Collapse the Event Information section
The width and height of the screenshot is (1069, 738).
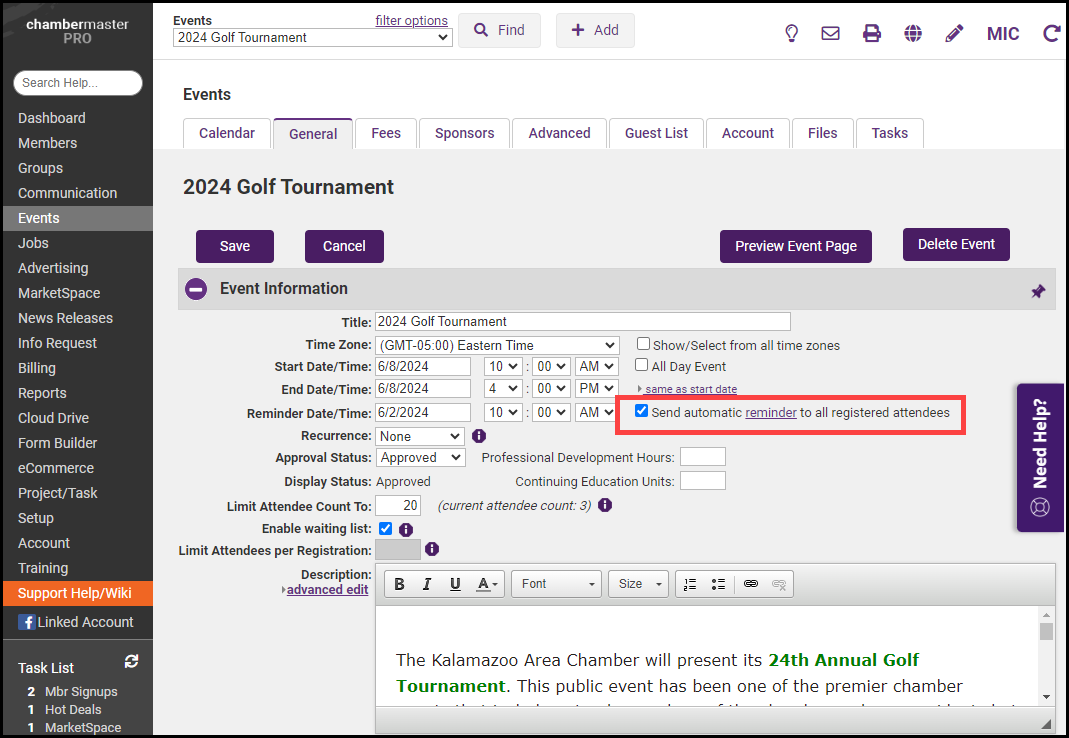tap(197, 289)
